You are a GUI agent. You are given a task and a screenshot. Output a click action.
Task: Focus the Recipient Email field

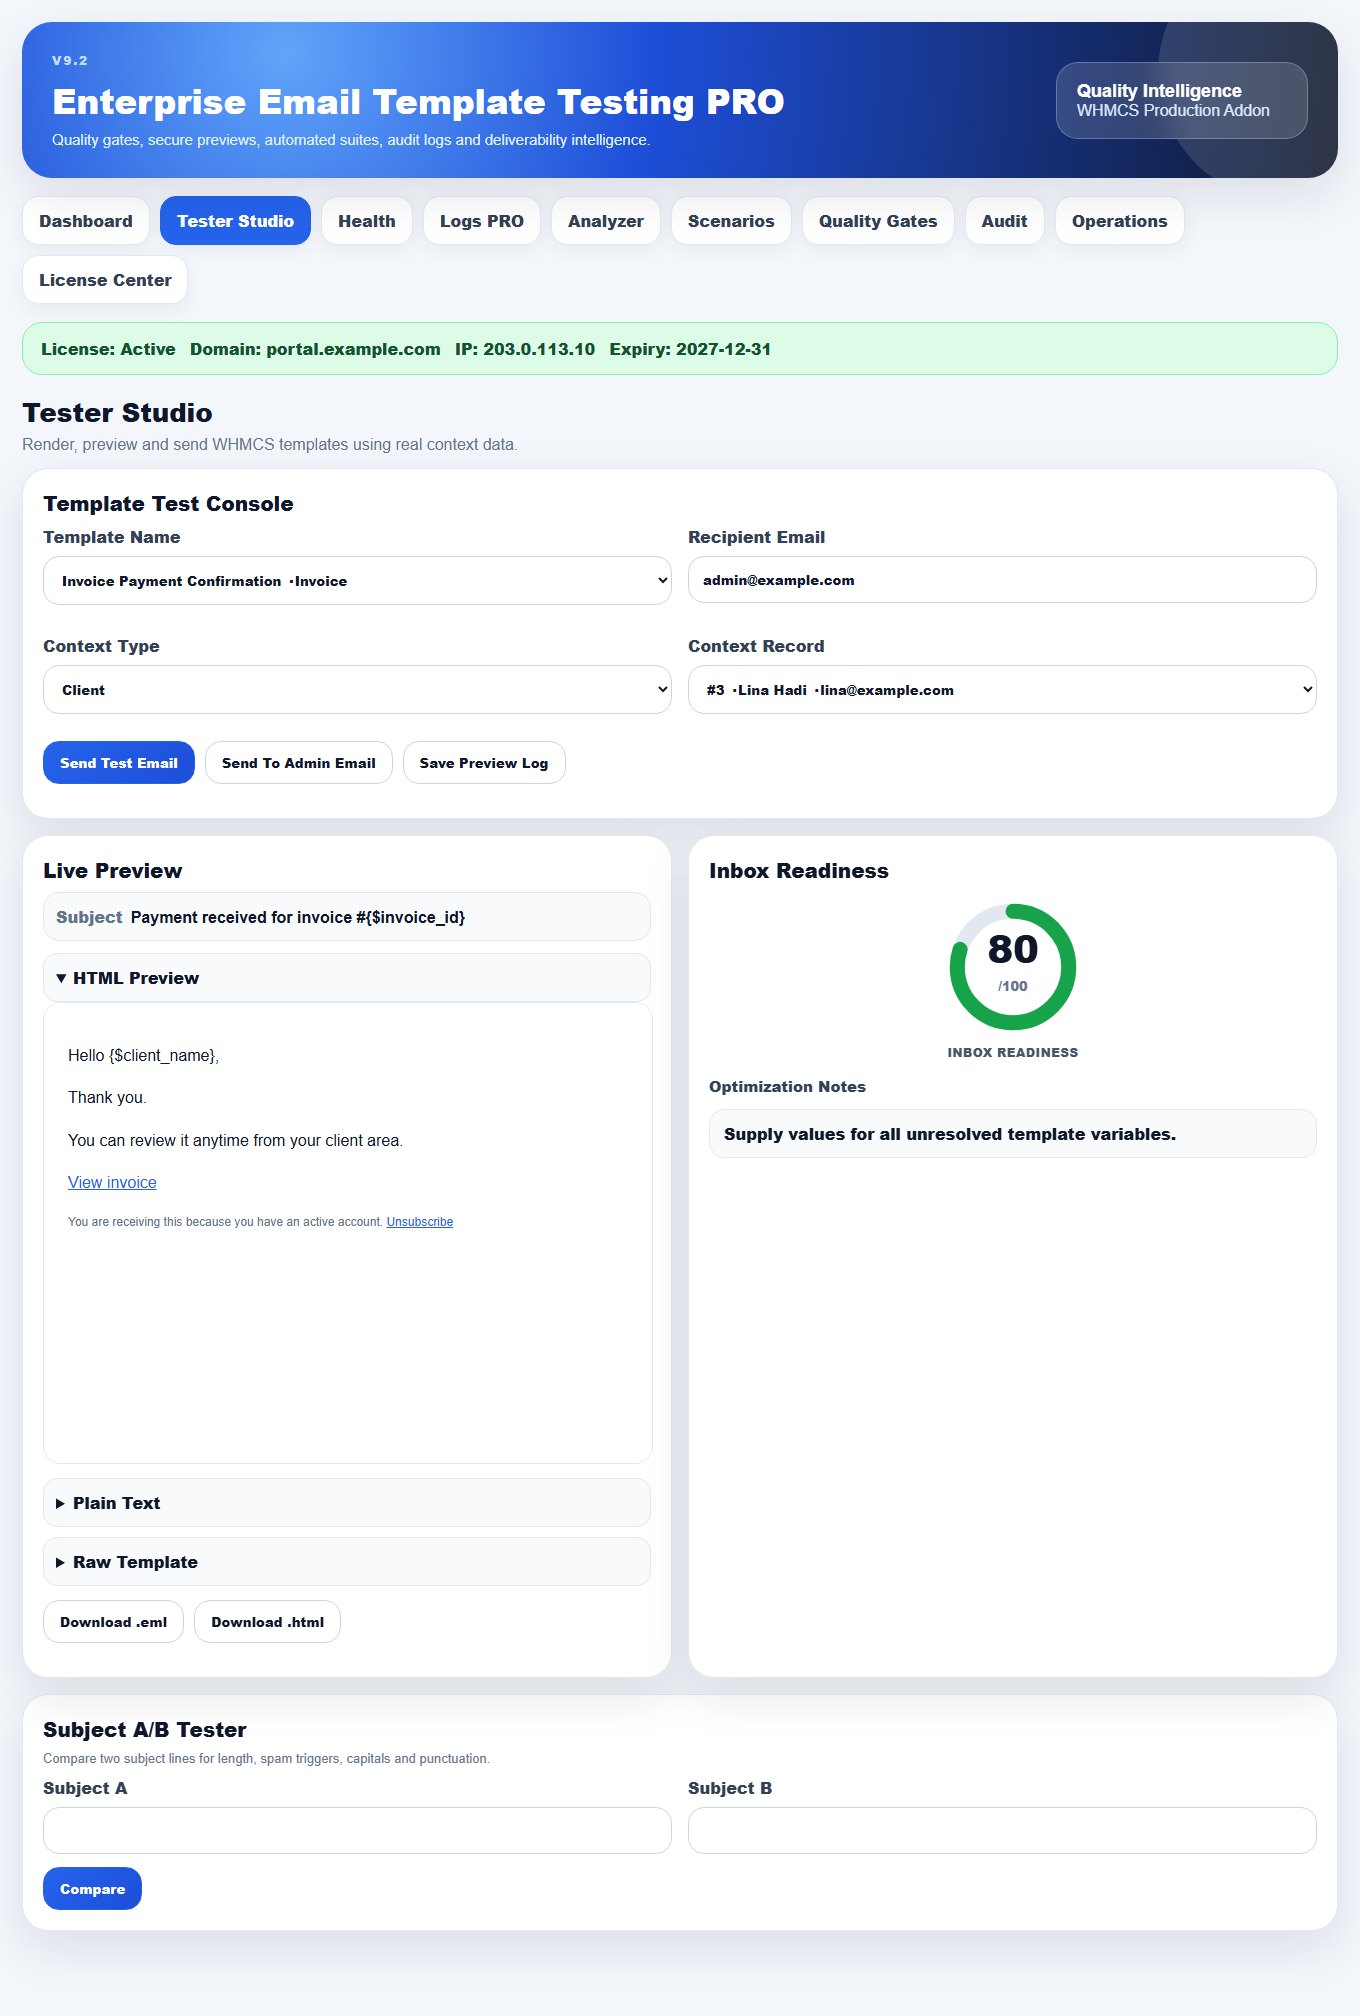(x=1002, y=580)
